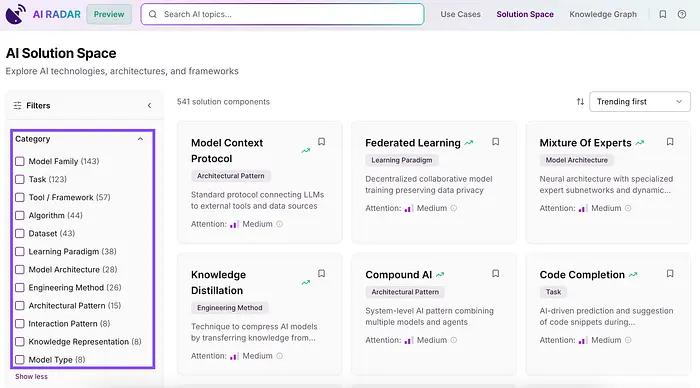Select the Learning Paradigm checkbox

point(20,251)
